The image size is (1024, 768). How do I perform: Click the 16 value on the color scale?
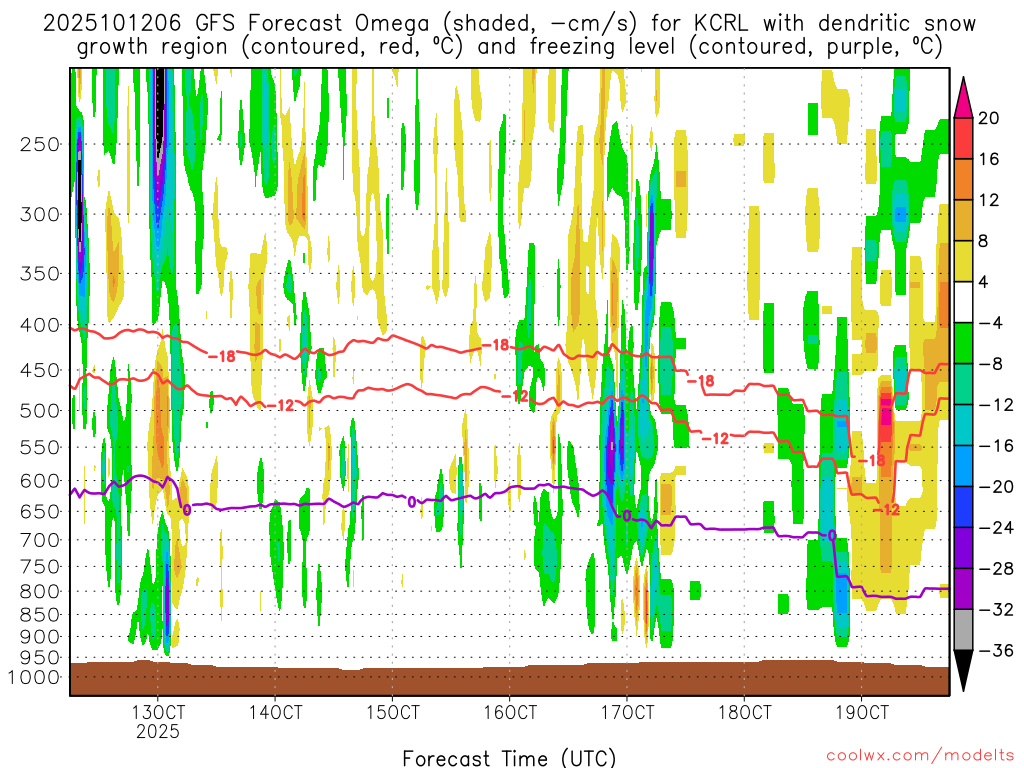[x=989, y=159]
